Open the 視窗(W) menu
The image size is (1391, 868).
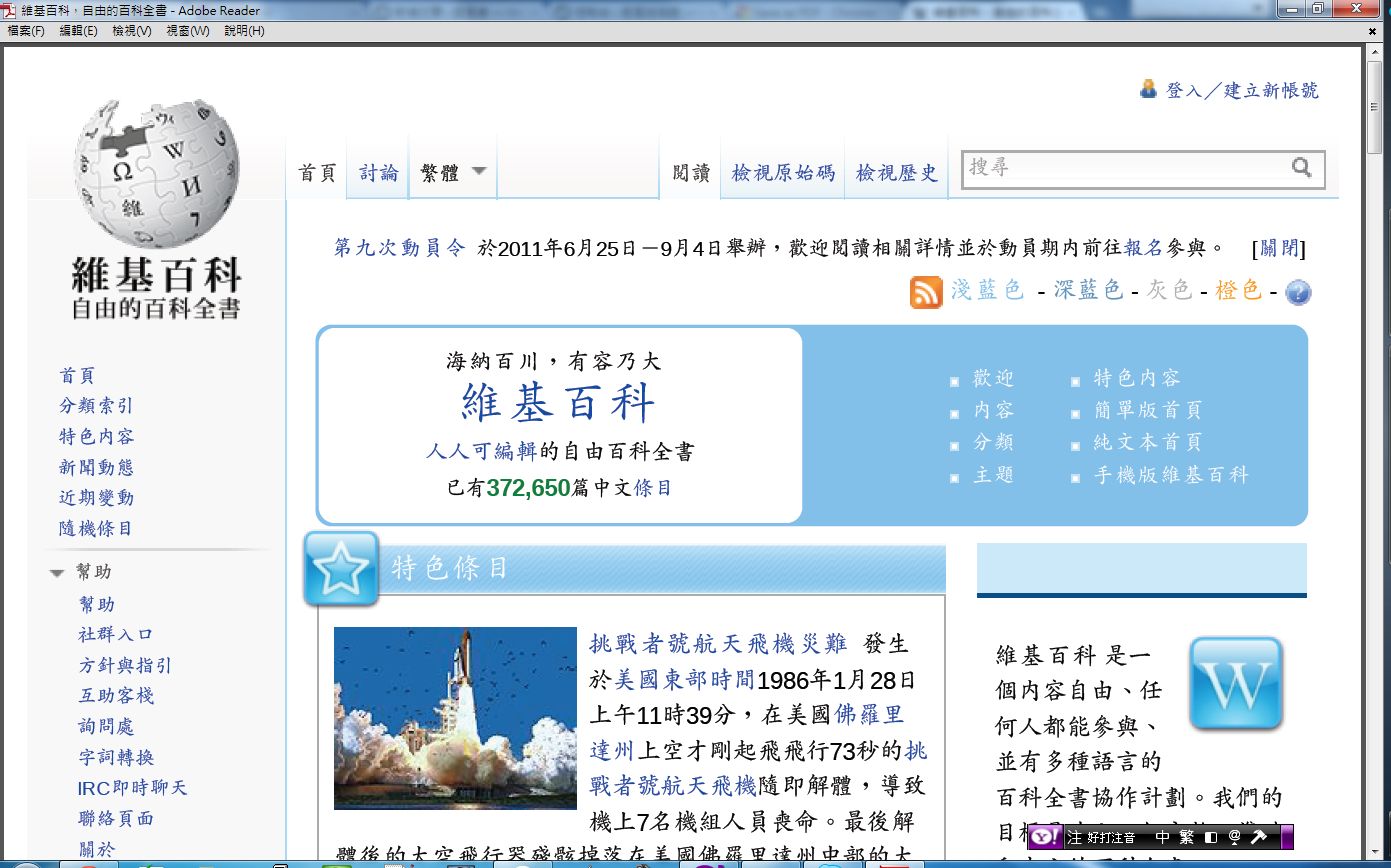pos(188,31)
